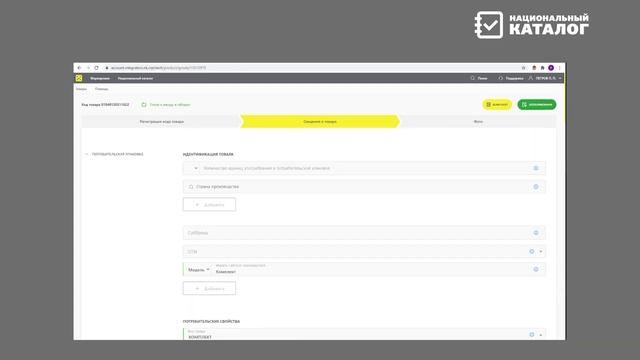This screenshot has width=640, height=360.
Task: Open browser three-dot menu
Action: (x=560, y=68)
